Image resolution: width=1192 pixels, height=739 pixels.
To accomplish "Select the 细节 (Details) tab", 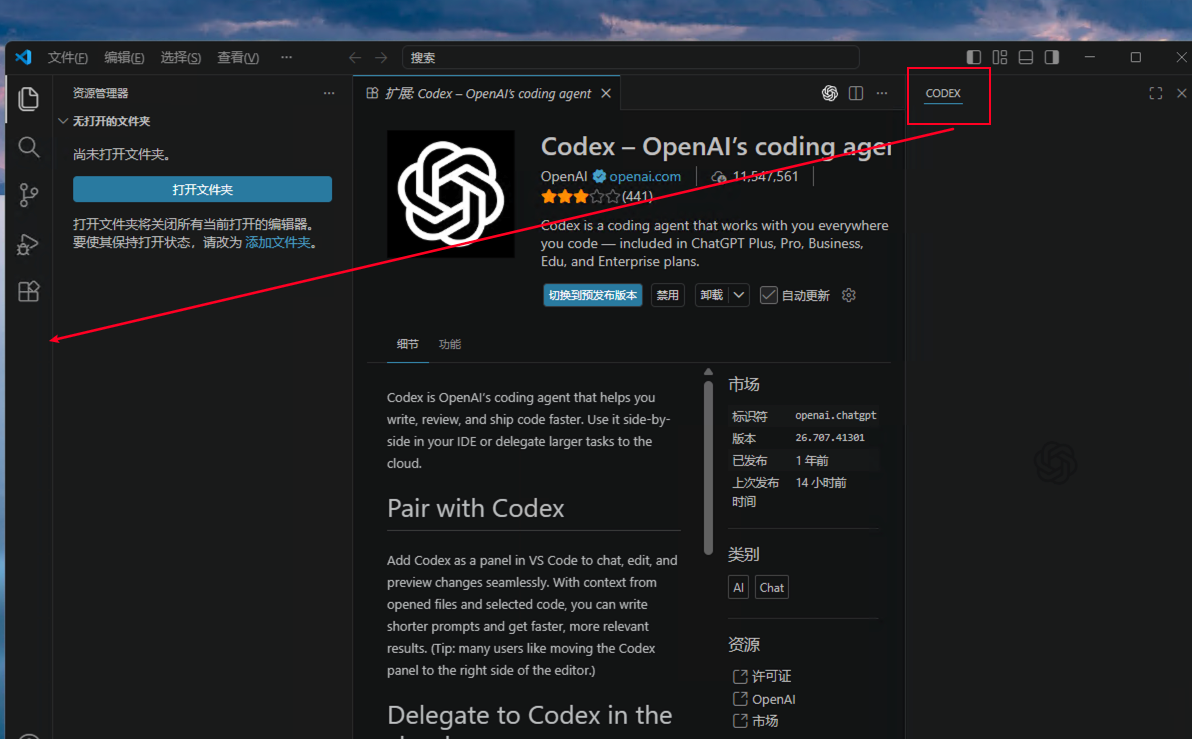I will click(x=407, y=344).
